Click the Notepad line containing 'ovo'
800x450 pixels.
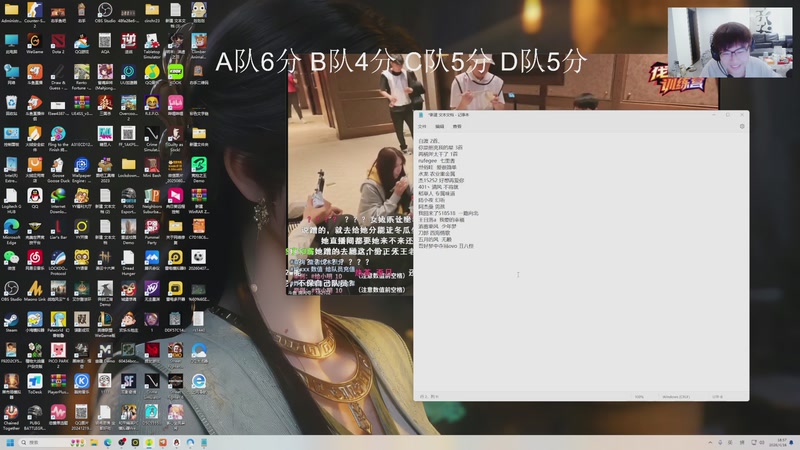point(446,246)
